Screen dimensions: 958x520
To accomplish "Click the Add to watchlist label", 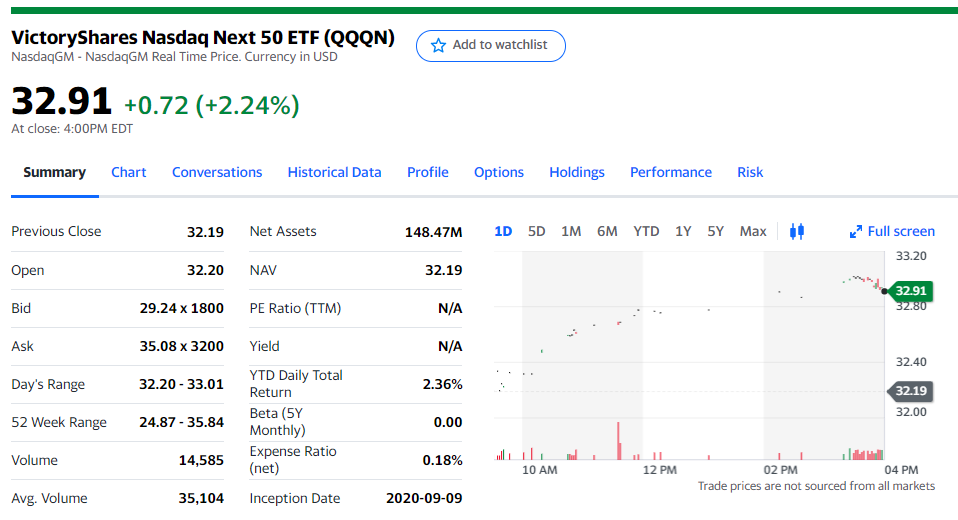I will [x=500, y=45].
